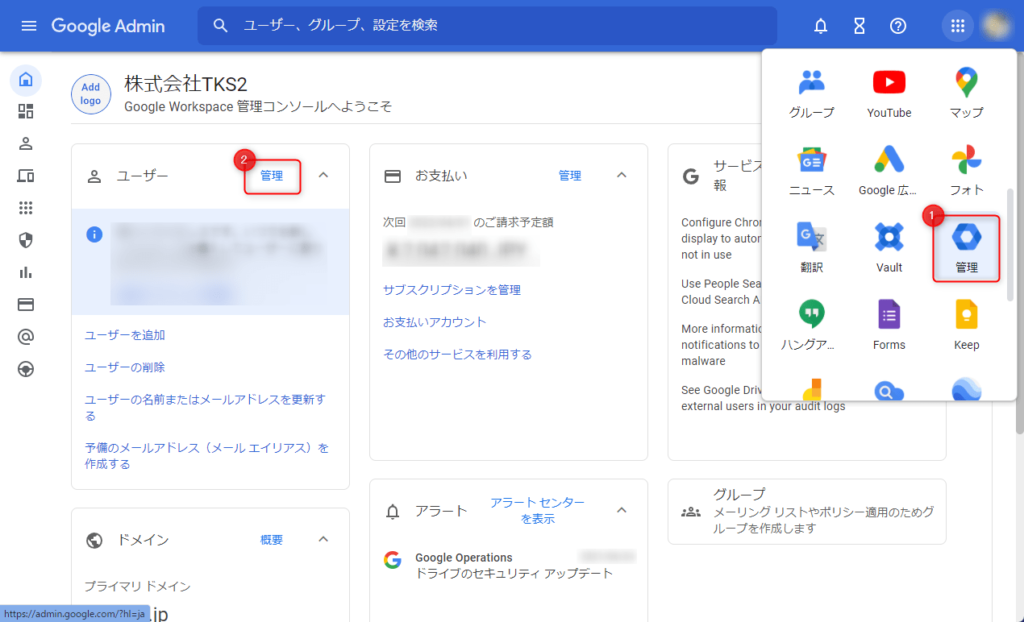Open お支払いアカウント link
This screenshot has height=622, width=1024.
coord(435,322)
